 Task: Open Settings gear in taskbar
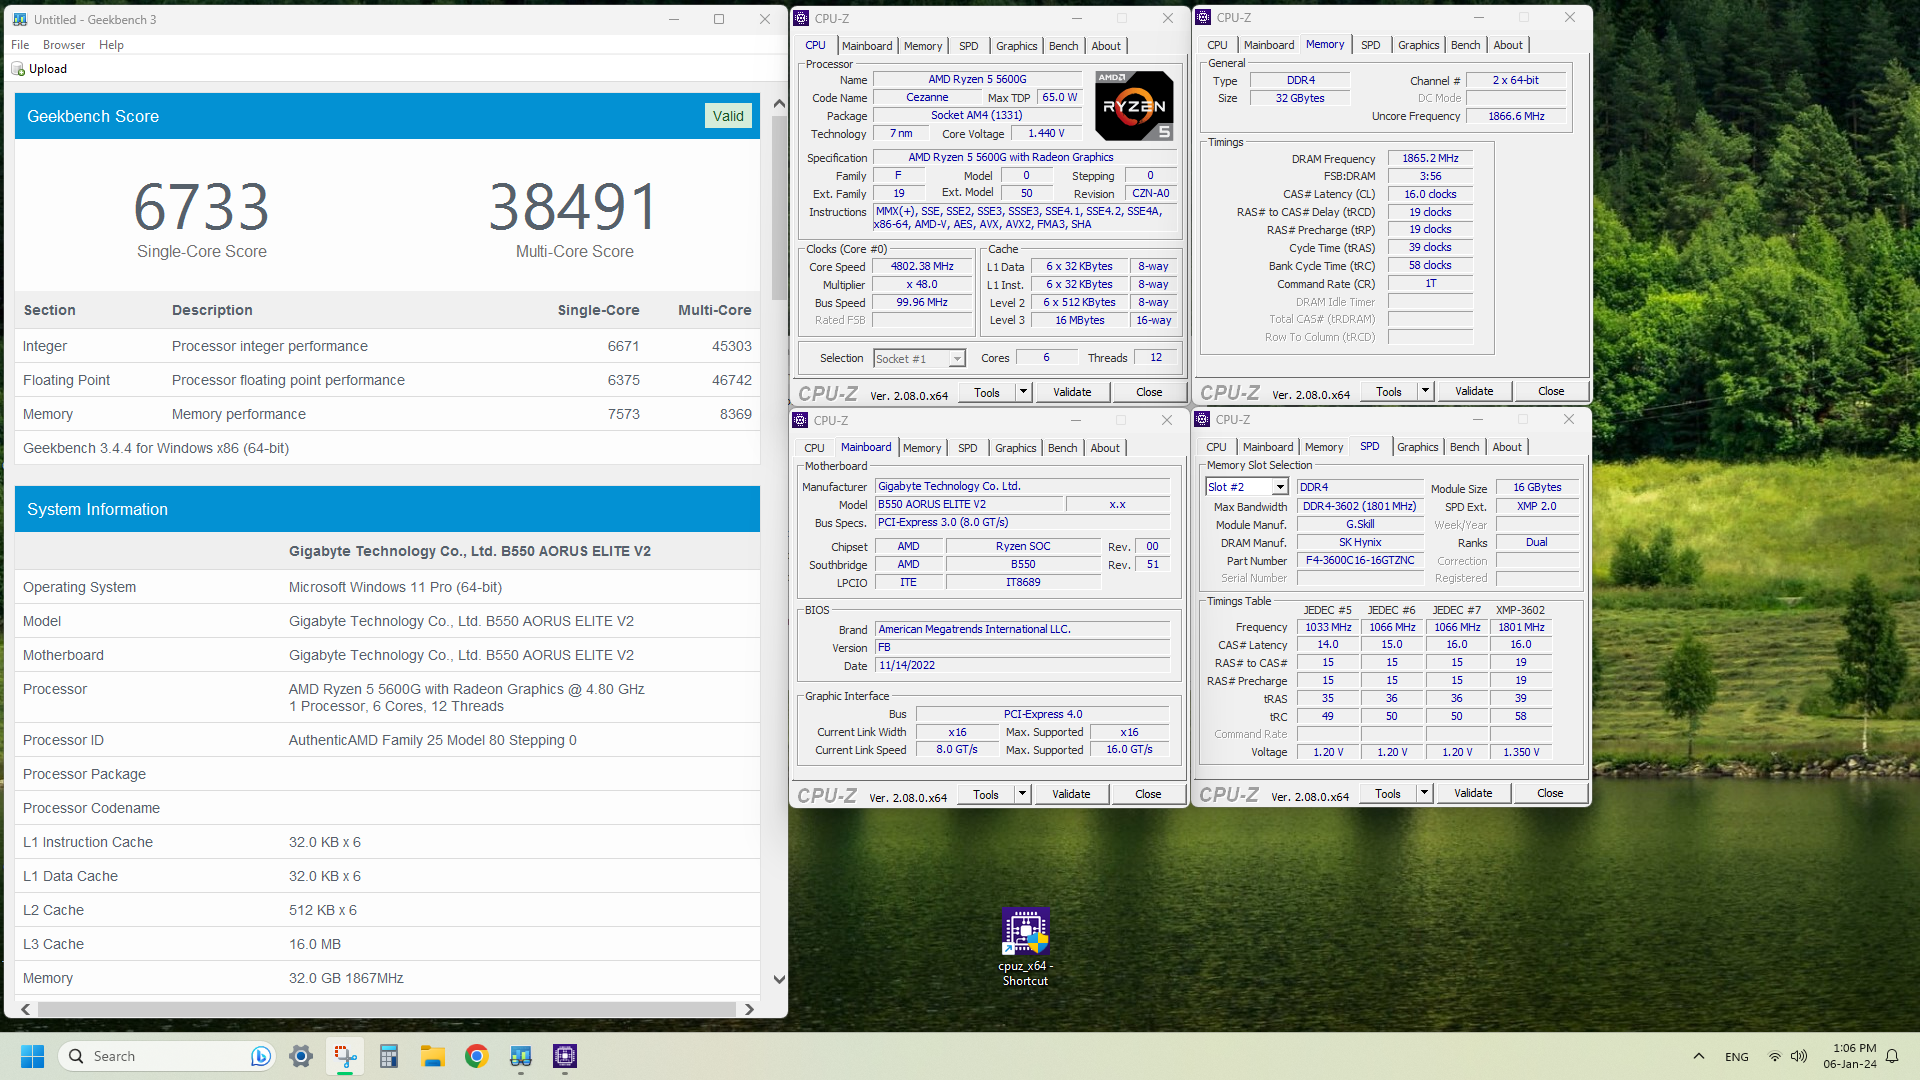pos(301,1056)
